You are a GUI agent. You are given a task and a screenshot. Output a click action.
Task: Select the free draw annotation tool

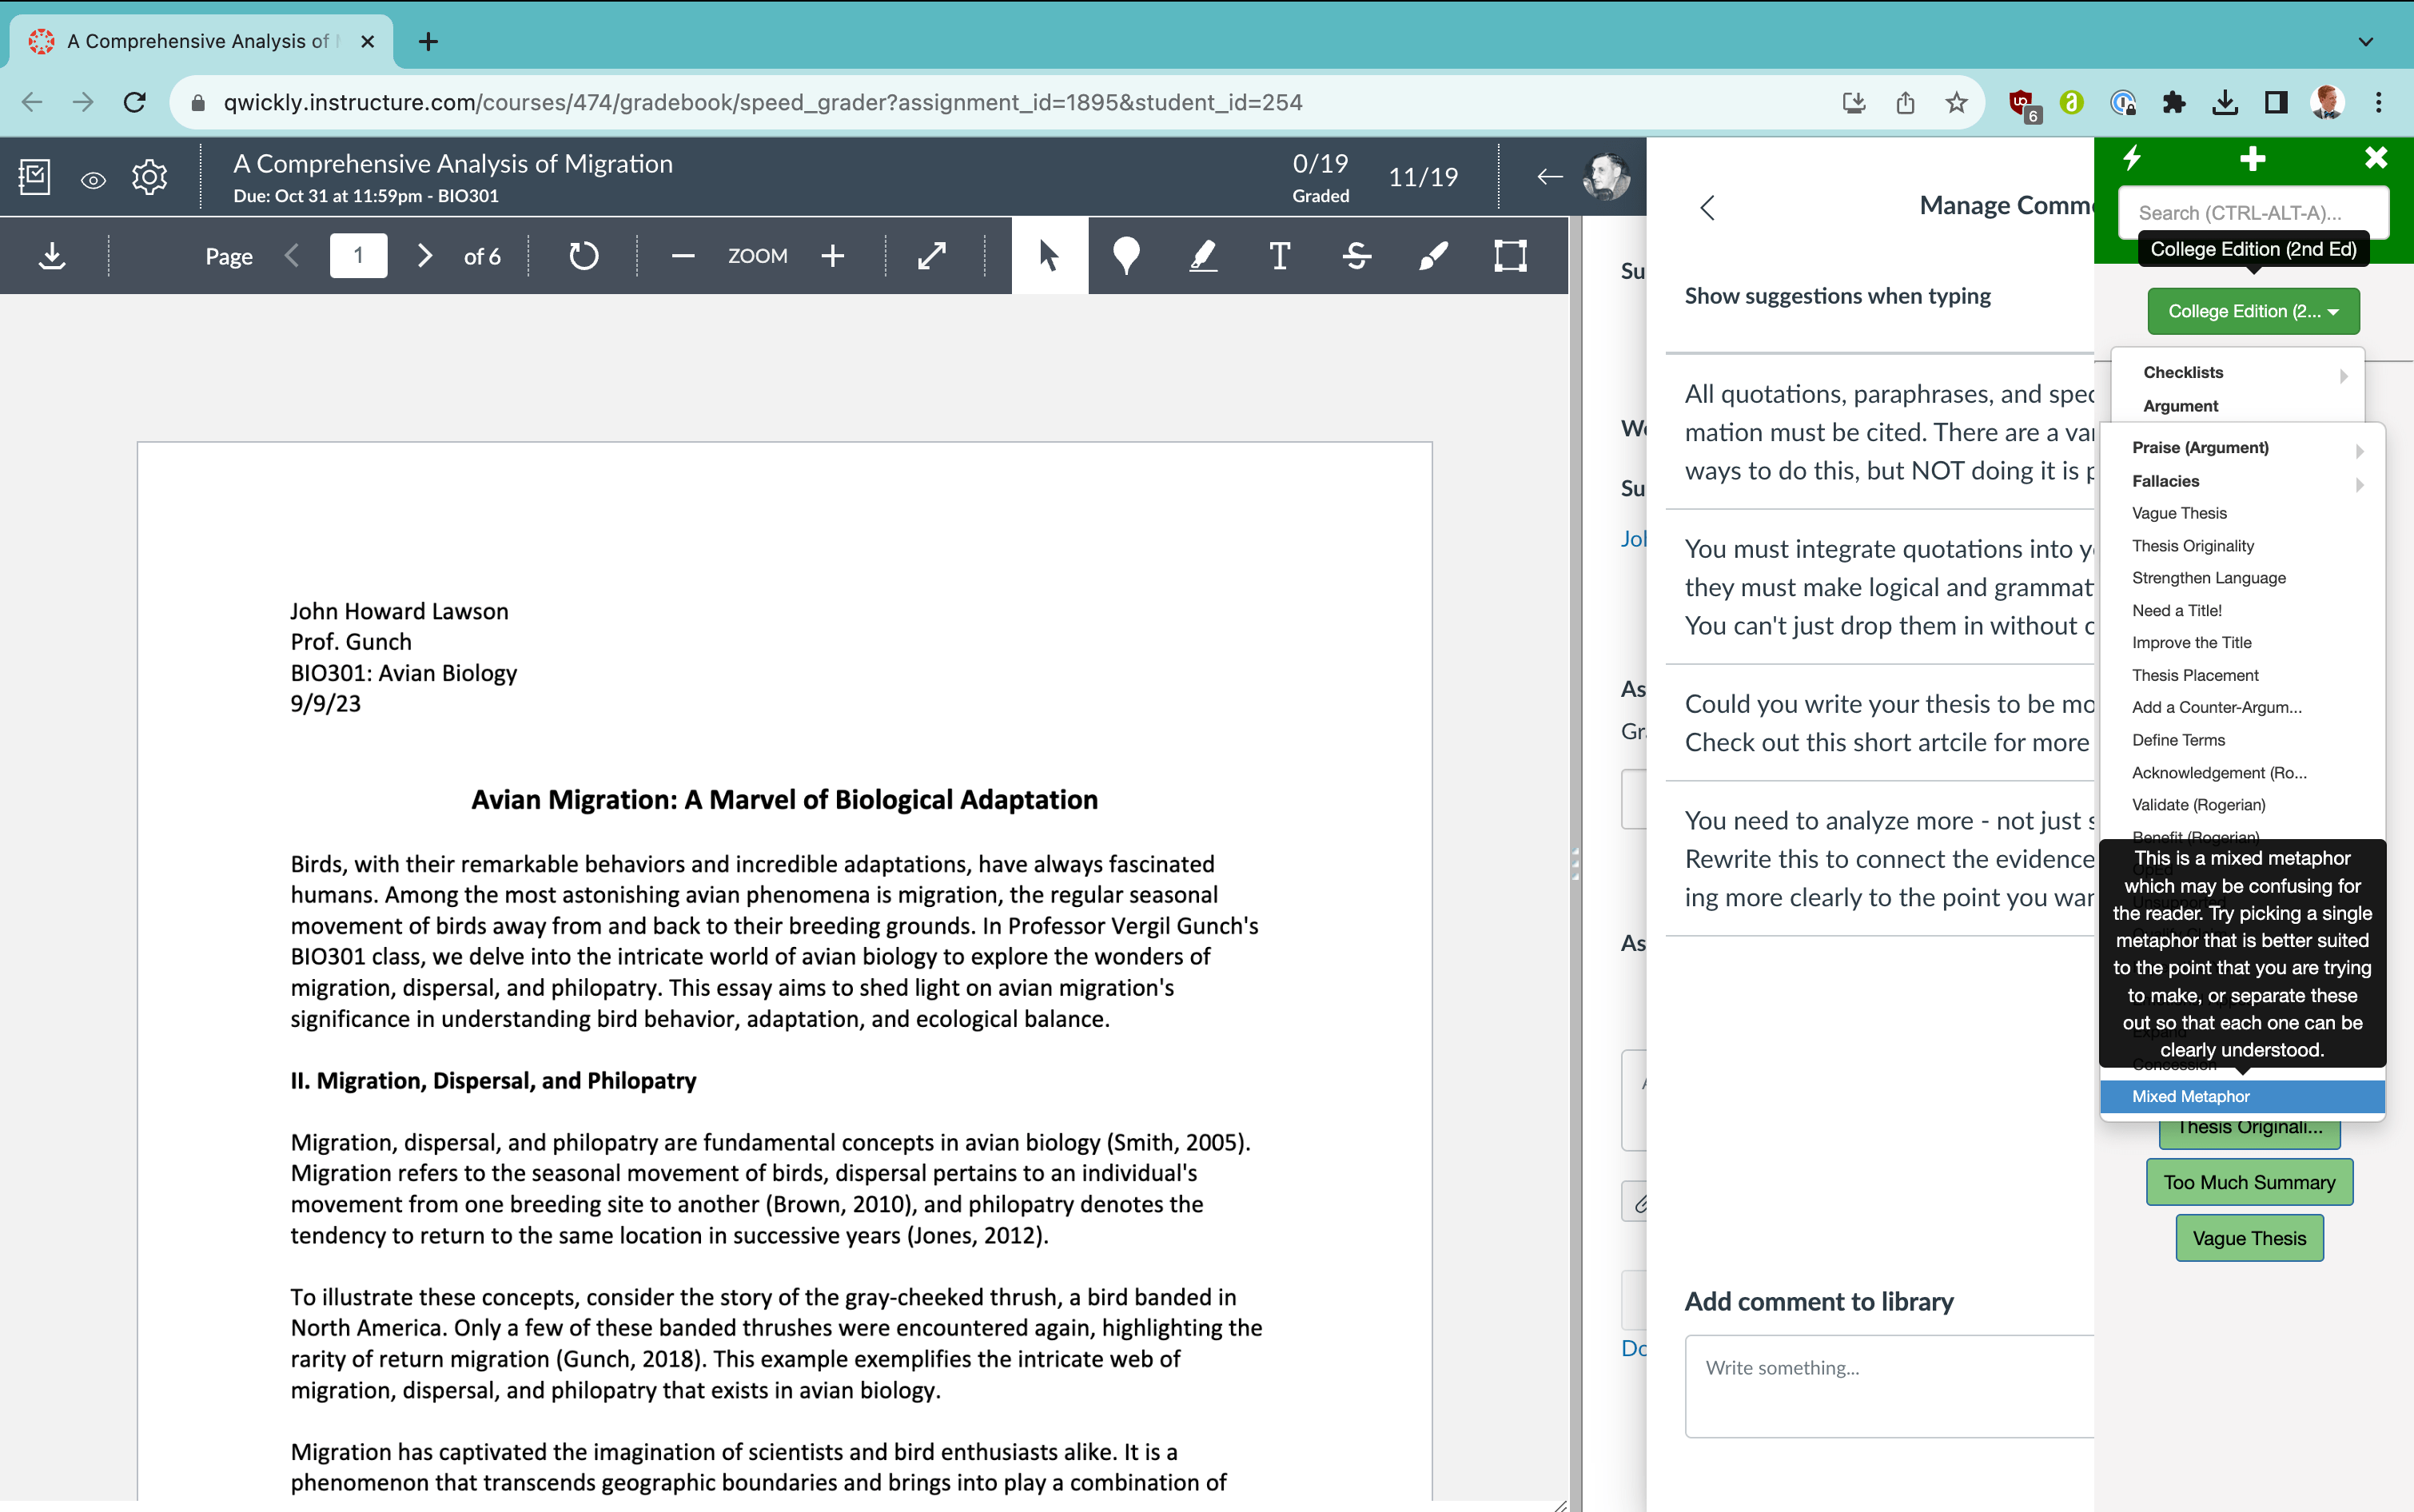click(1432, 256)
